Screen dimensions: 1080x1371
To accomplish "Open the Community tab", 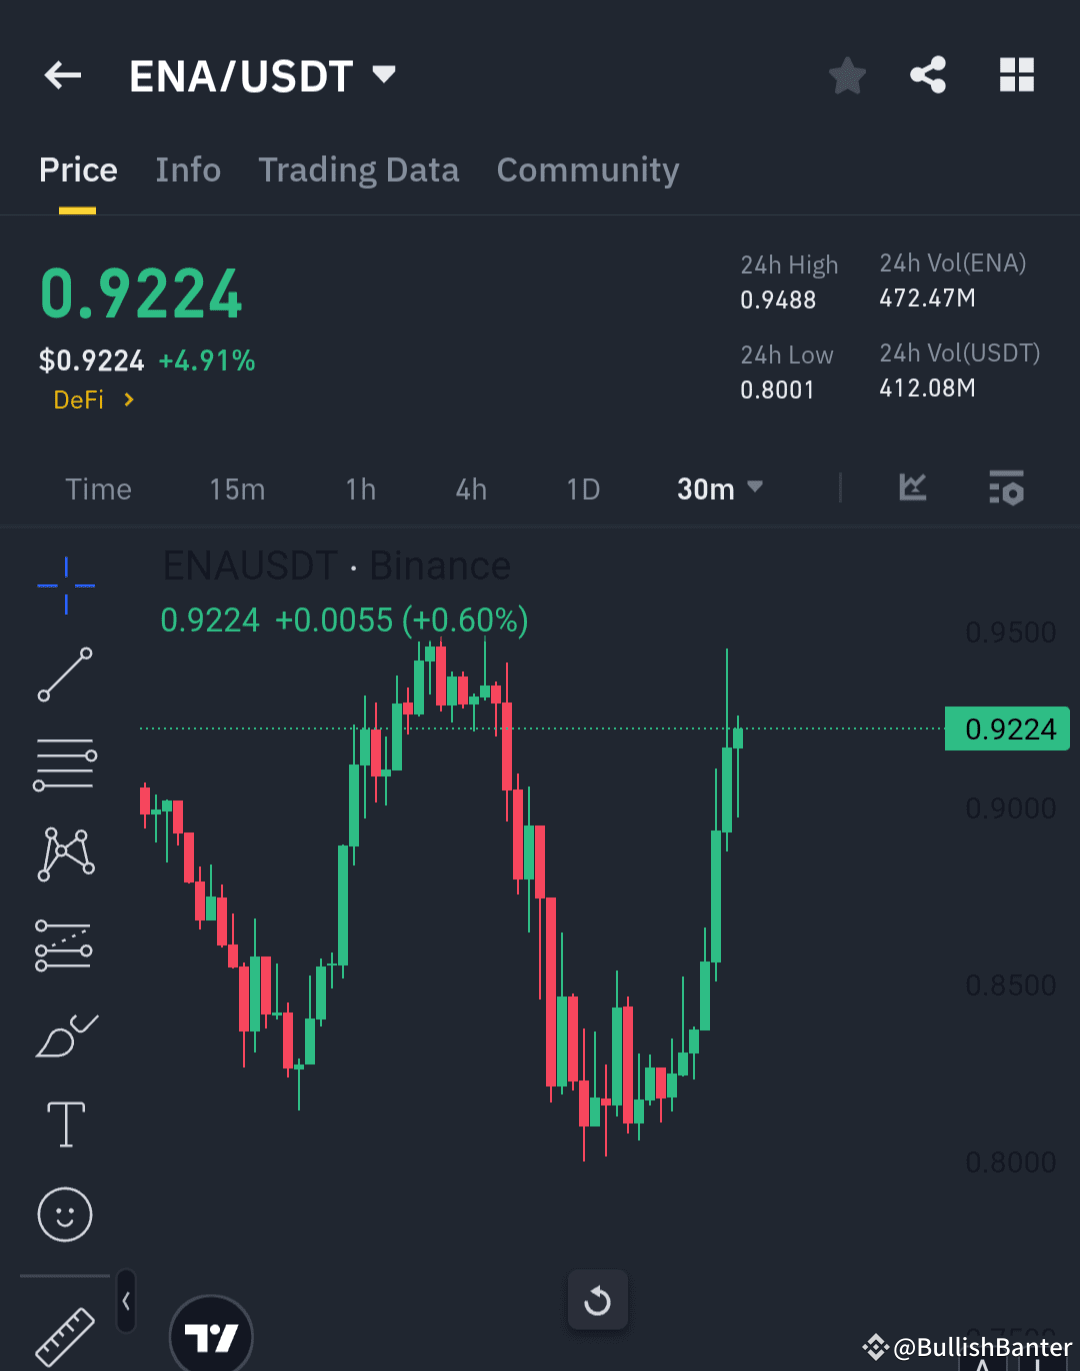I will (x=587, y=170).
